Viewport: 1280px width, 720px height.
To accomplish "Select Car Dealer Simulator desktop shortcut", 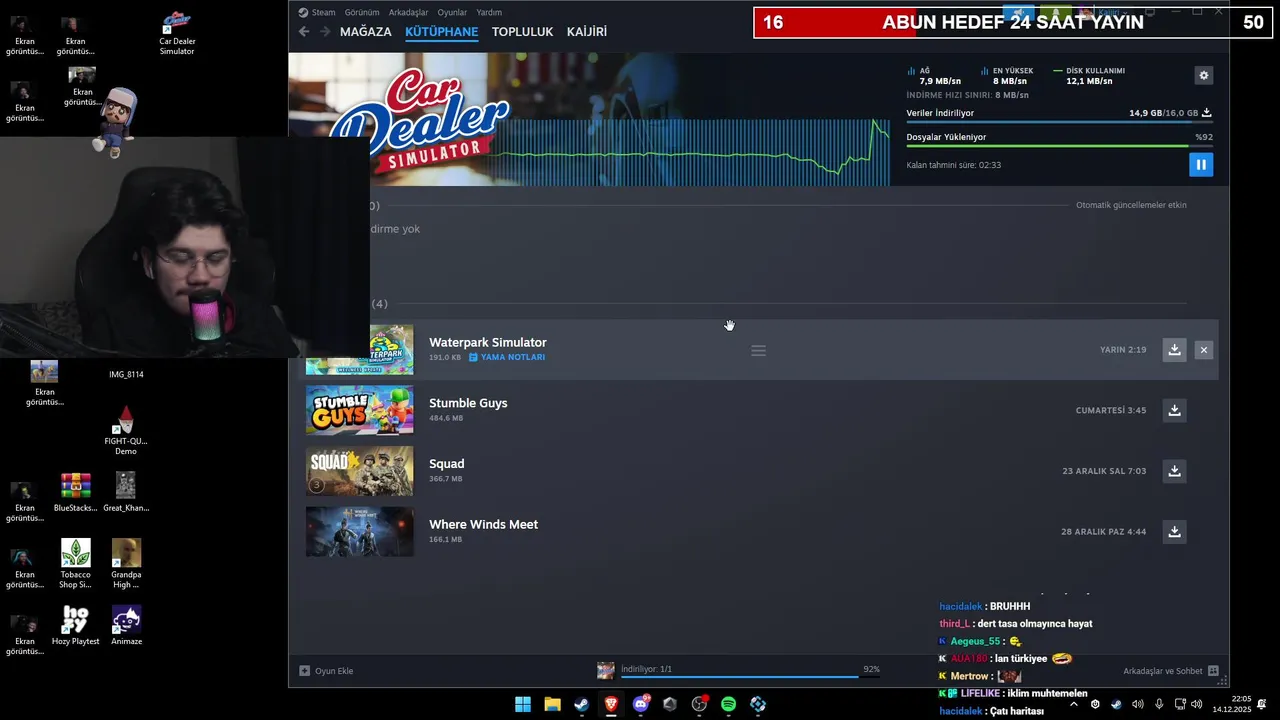I will [x=177, y=34].
